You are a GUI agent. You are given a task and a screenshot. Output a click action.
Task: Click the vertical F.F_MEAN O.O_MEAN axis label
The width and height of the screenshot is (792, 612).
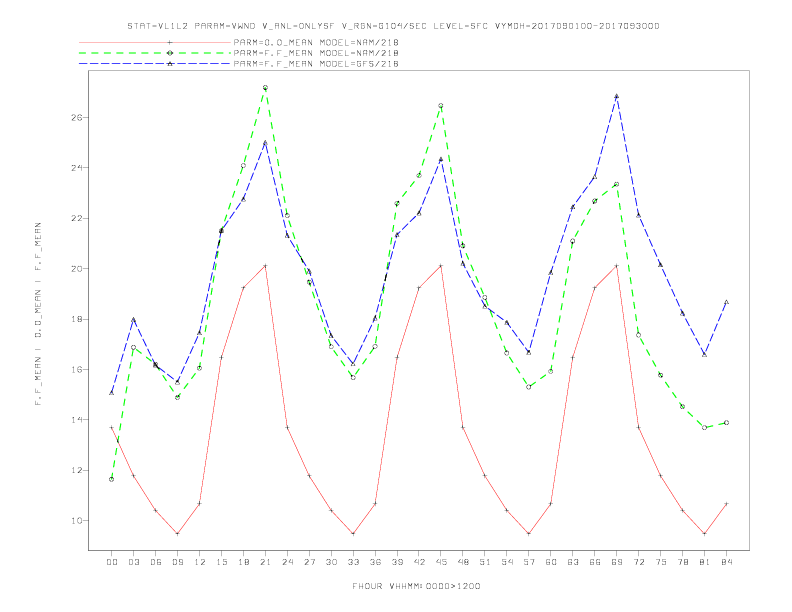tap(38, 314)
